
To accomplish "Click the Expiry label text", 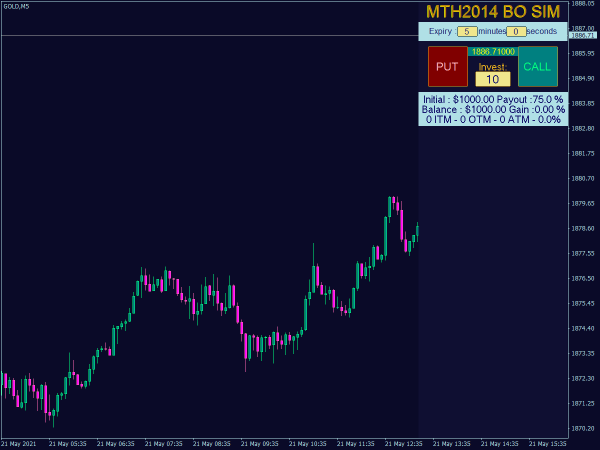I will click(x=442, y=31).
